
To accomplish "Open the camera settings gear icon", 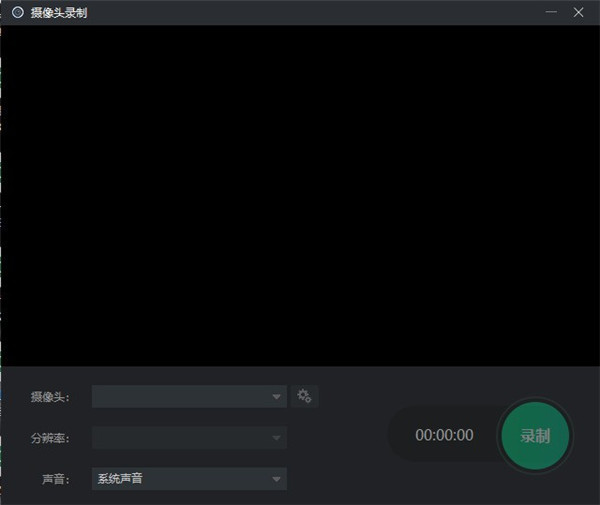I will (304, 397).
